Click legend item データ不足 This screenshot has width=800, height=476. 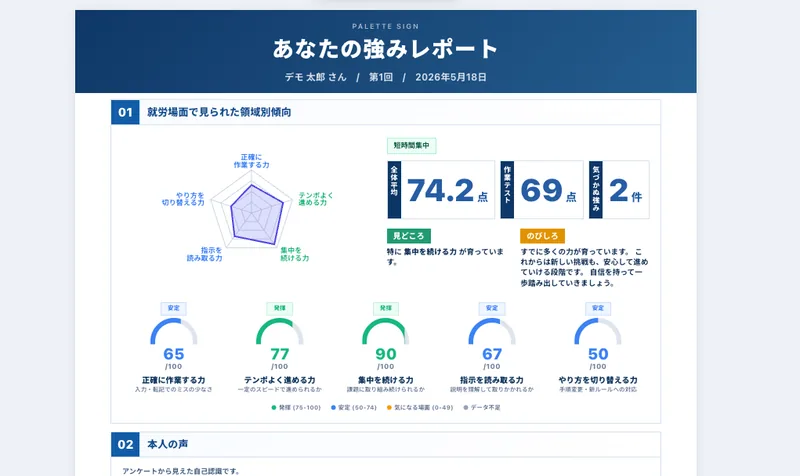[x=482, y=408]
